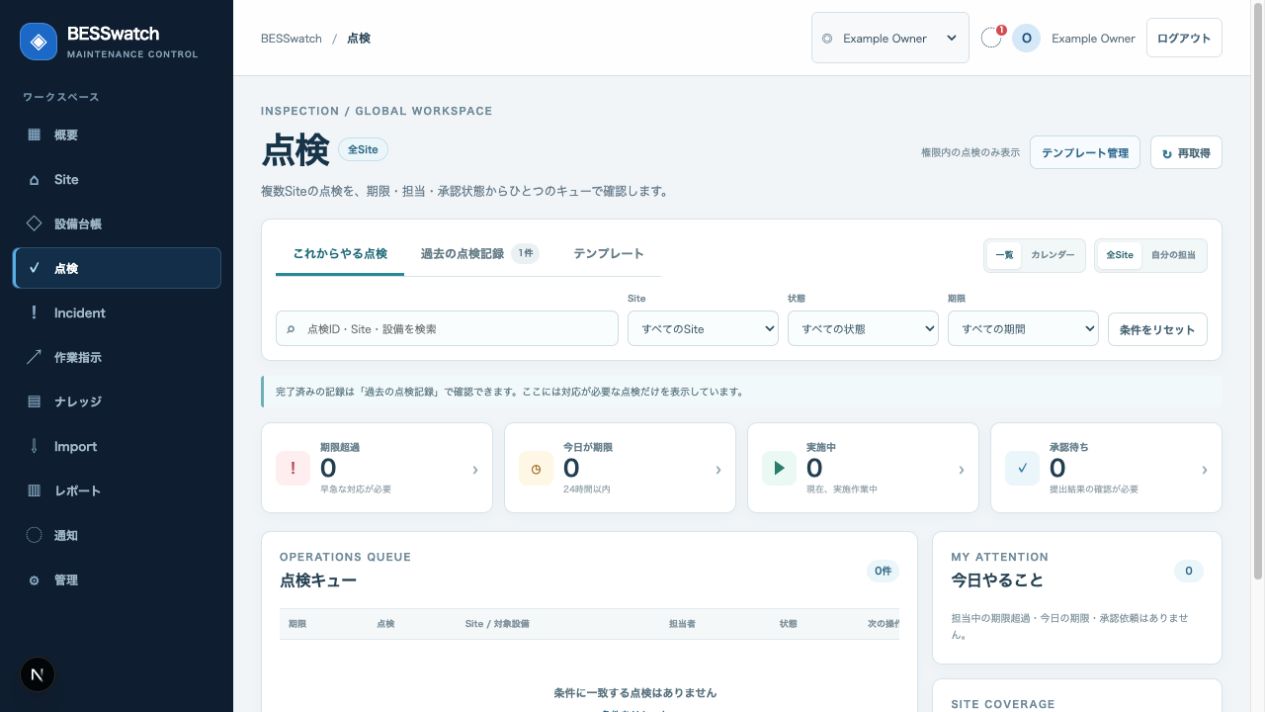Screen dimensions: 1265x712
Task: Click the 再取得 refresh button
Action: pyautogui.click(x=1186, y=153)
